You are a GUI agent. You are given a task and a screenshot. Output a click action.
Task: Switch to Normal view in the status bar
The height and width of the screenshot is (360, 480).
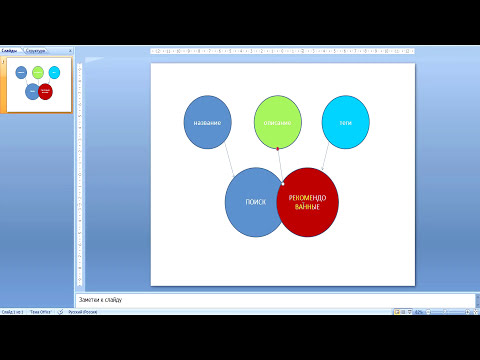point(397,312)
